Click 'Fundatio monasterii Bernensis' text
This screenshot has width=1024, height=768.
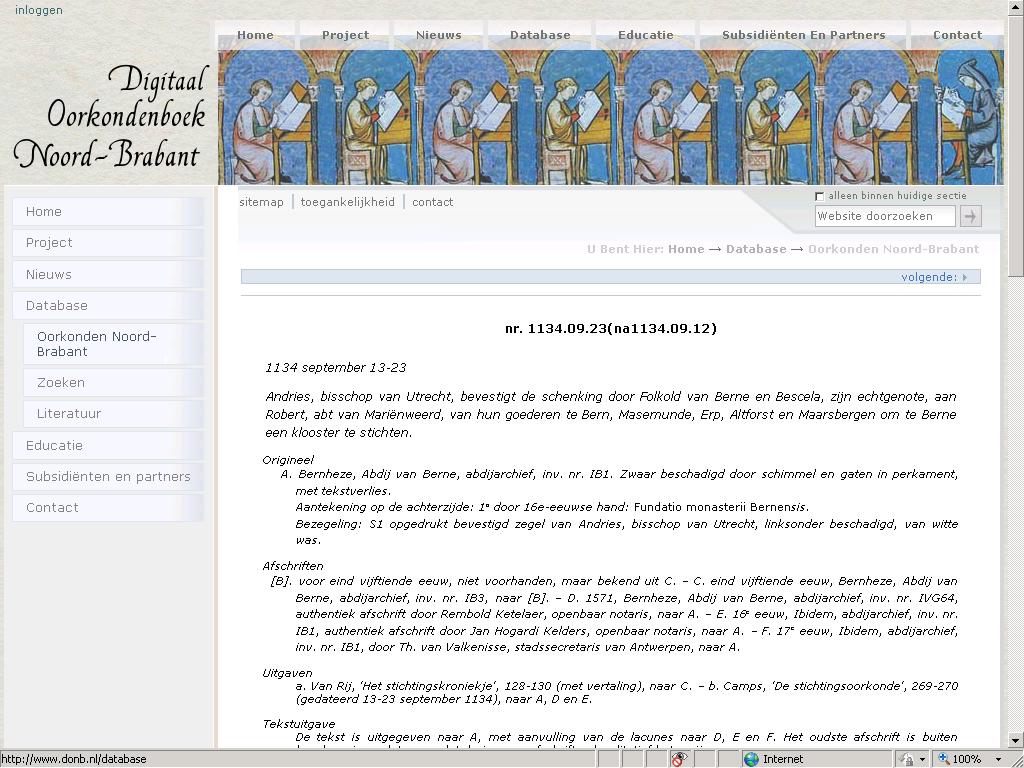pyautogui.click(x=721, y=507)
